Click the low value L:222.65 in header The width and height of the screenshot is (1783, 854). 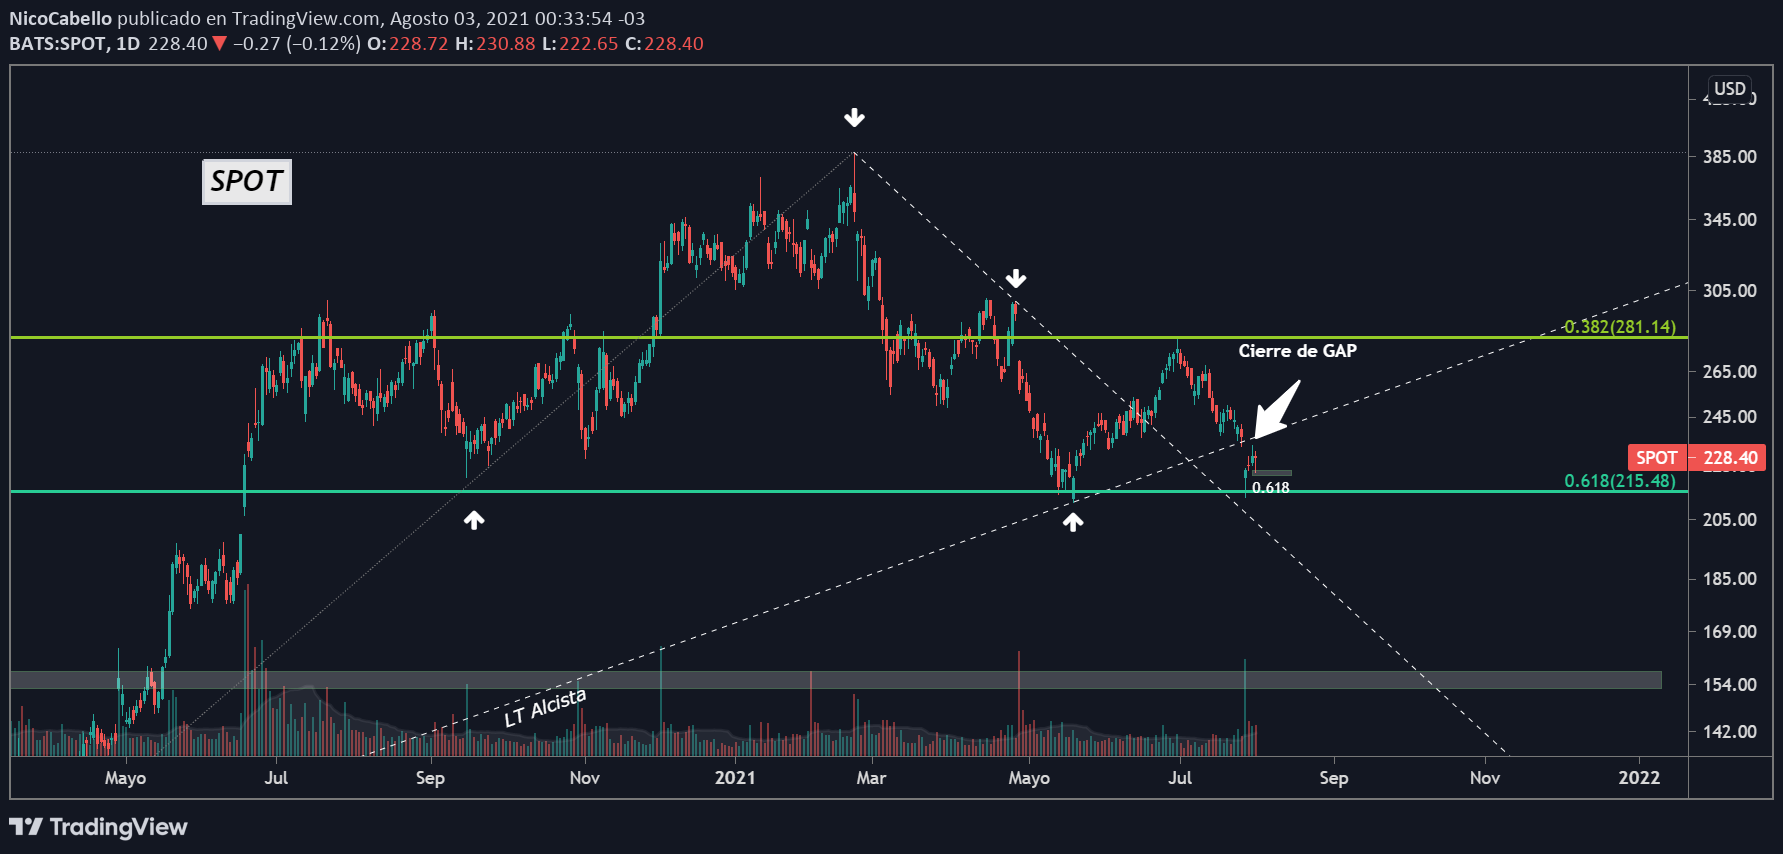click(x=580, y=44)
